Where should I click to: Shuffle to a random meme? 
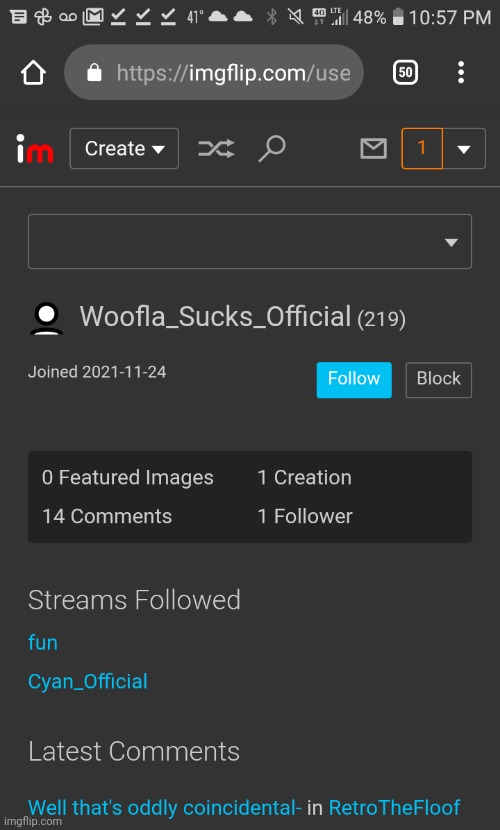point(216,149)
